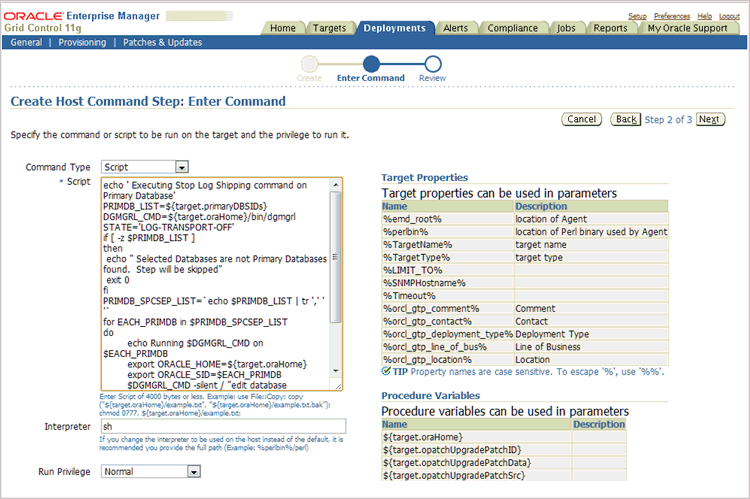Open the Jobs tab
Image resolution: width=750 pixels, height=499 pixels.
click(x=566, y=28)
